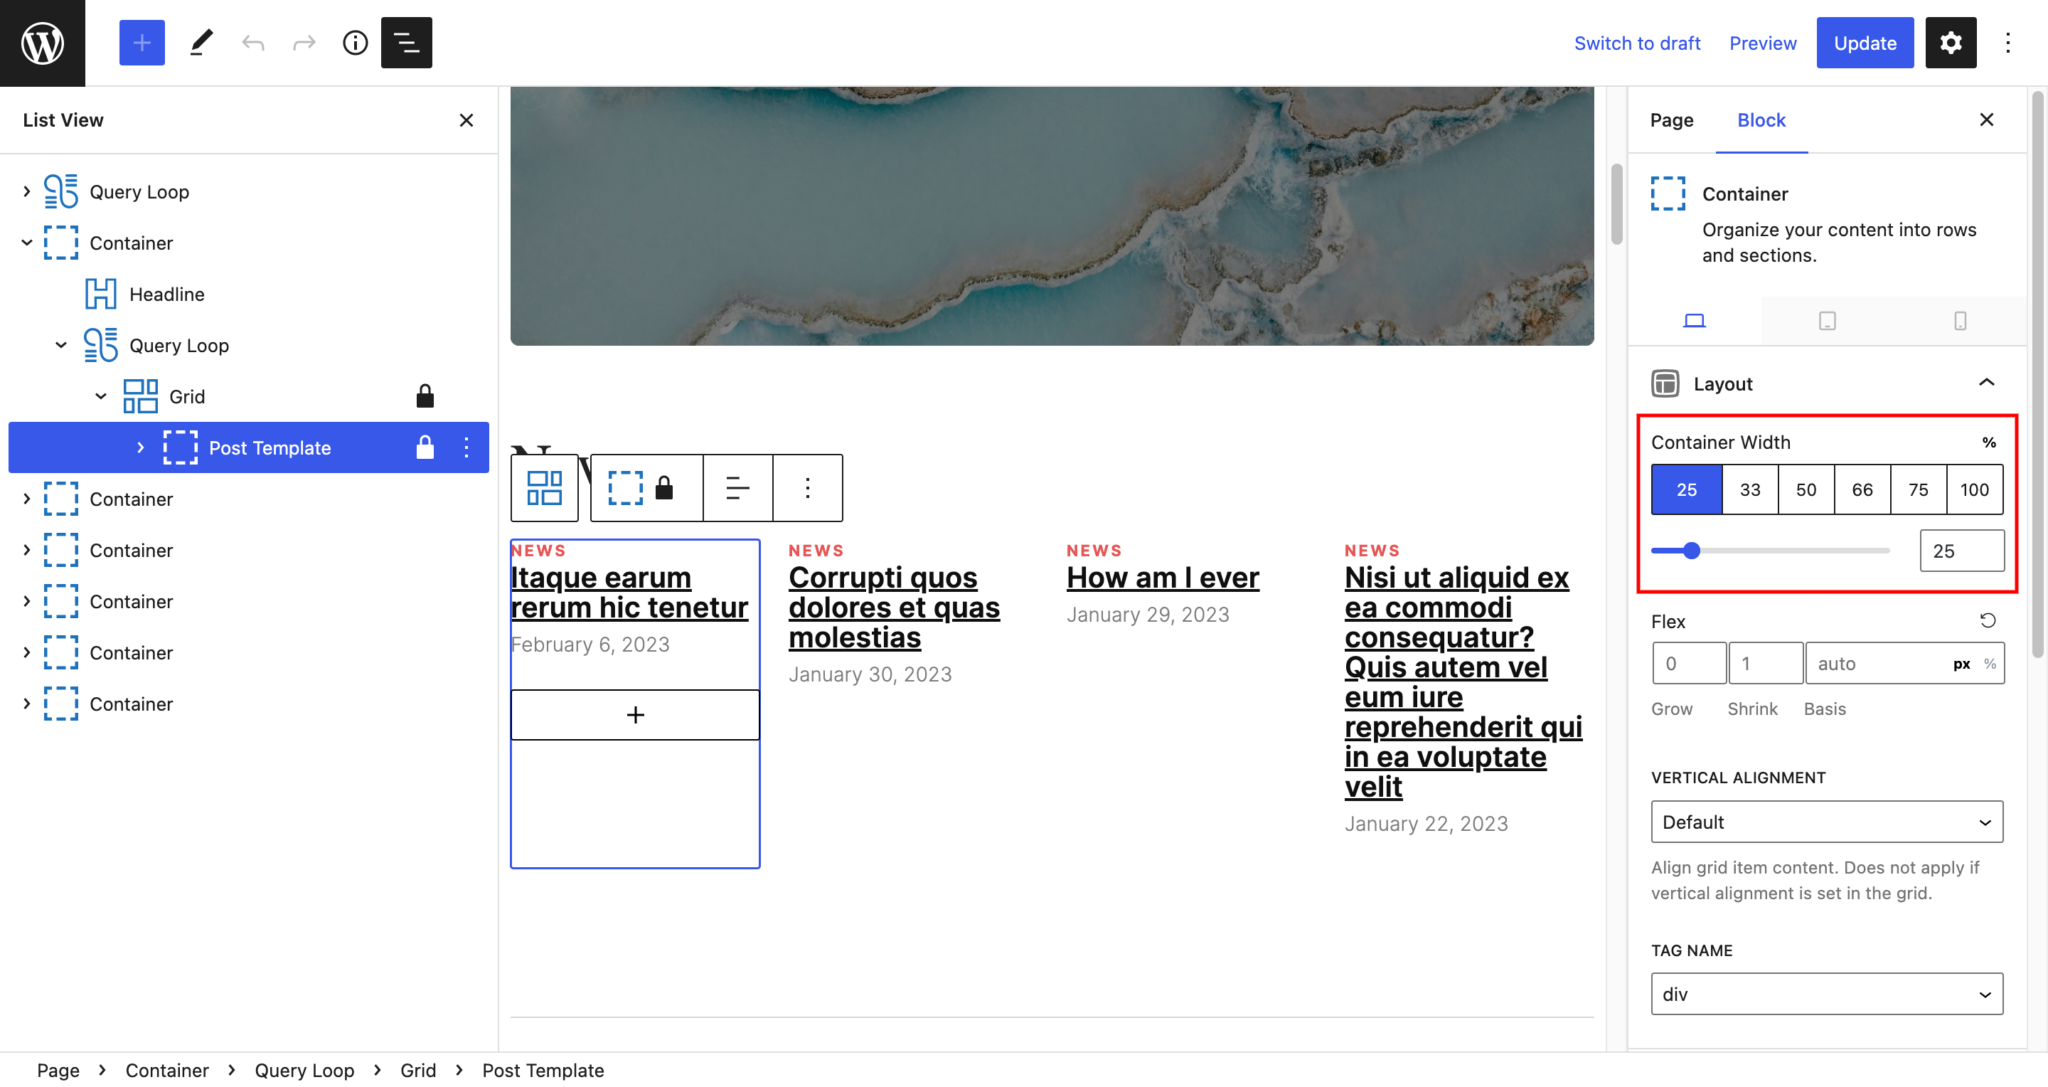Open the Tag Name dropdown

coord(1826,994)
